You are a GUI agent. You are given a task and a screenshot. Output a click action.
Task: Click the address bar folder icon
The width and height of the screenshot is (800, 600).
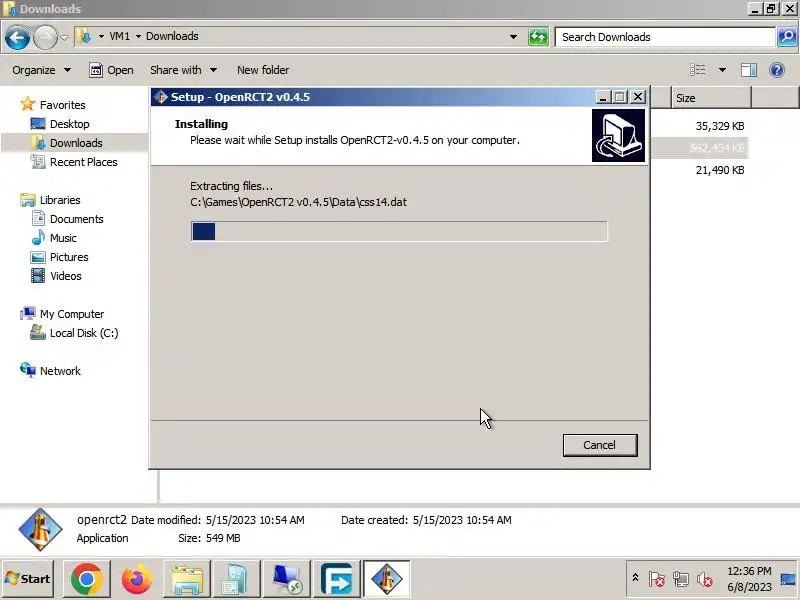(x=83, y=36)
